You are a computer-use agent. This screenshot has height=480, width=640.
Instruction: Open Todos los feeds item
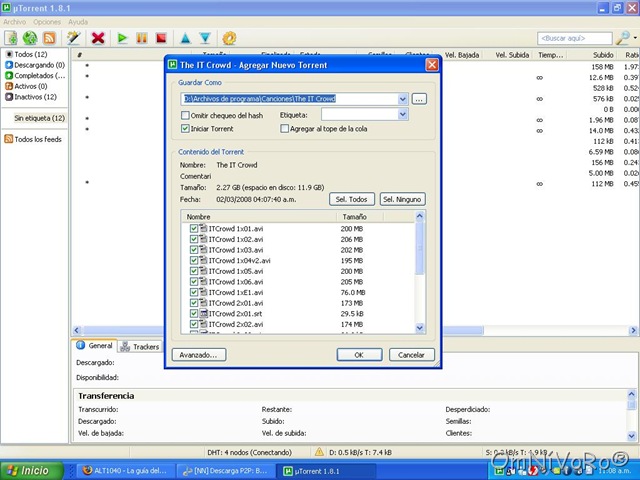tap(33, 139)
